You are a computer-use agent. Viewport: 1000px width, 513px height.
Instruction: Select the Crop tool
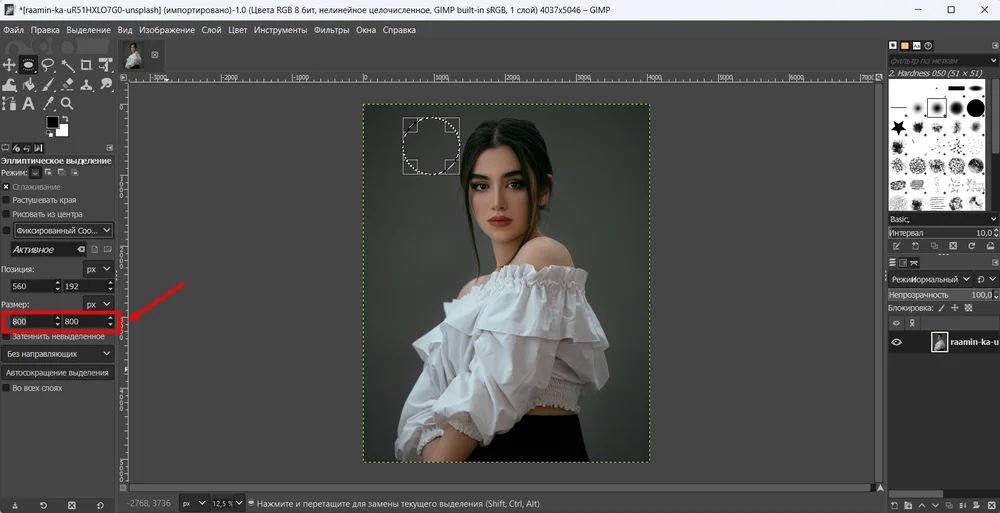86,65
